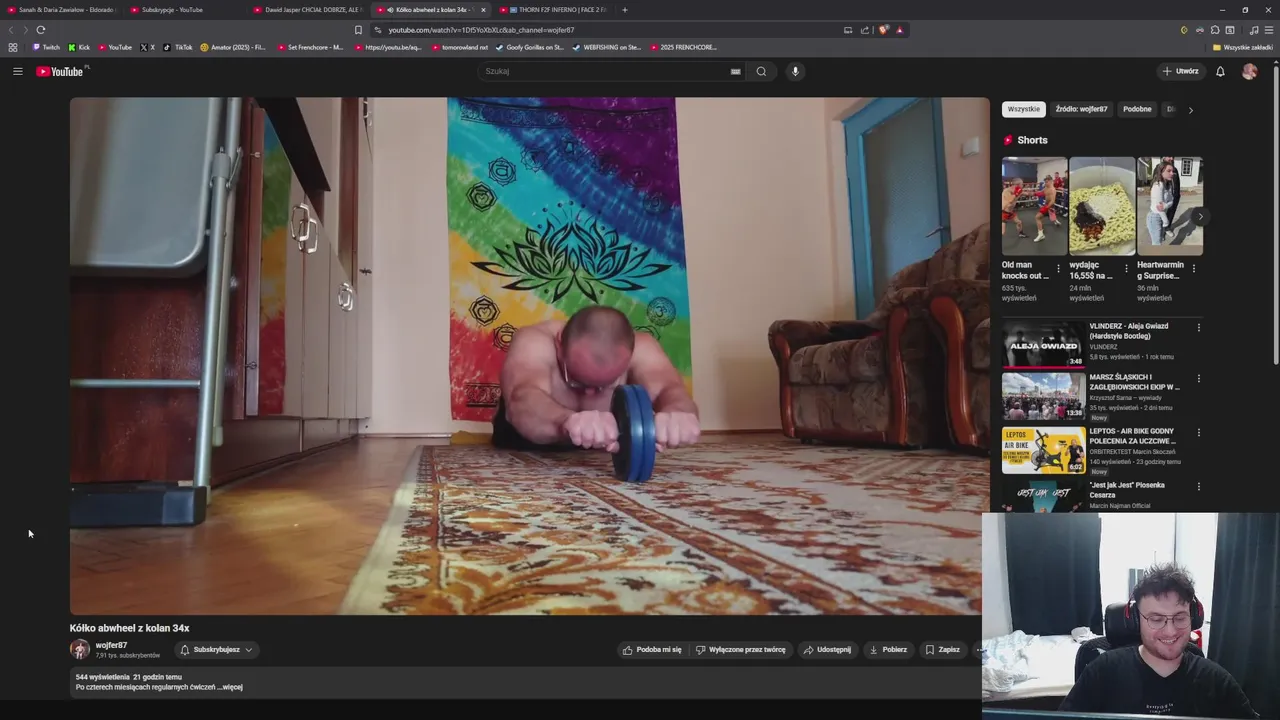The width and height of the screenshot is (1280, 720).
Task: Open the on-screen keyboard in search box
Action: point(735,71)
